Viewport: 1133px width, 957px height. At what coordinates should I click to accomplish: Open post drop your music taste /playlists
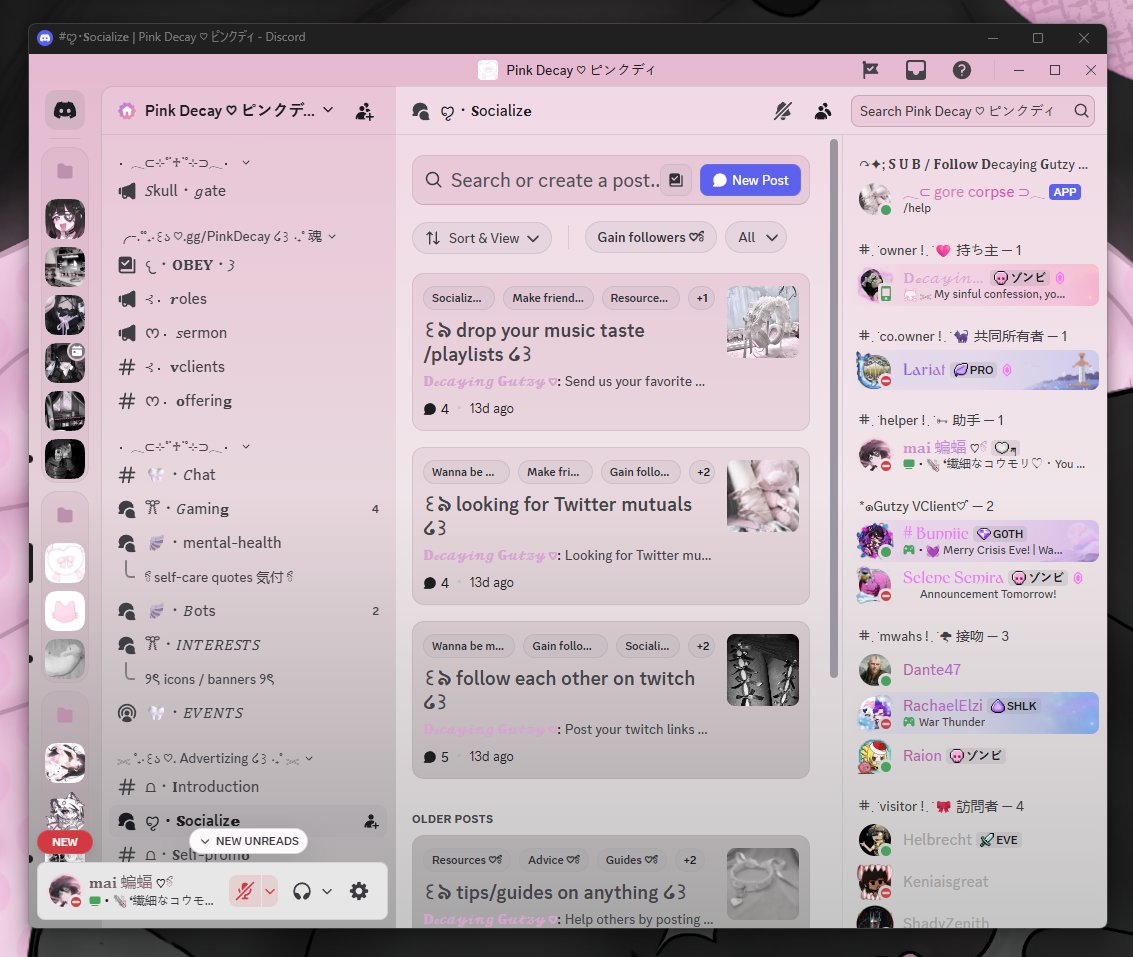pos(611,352)
